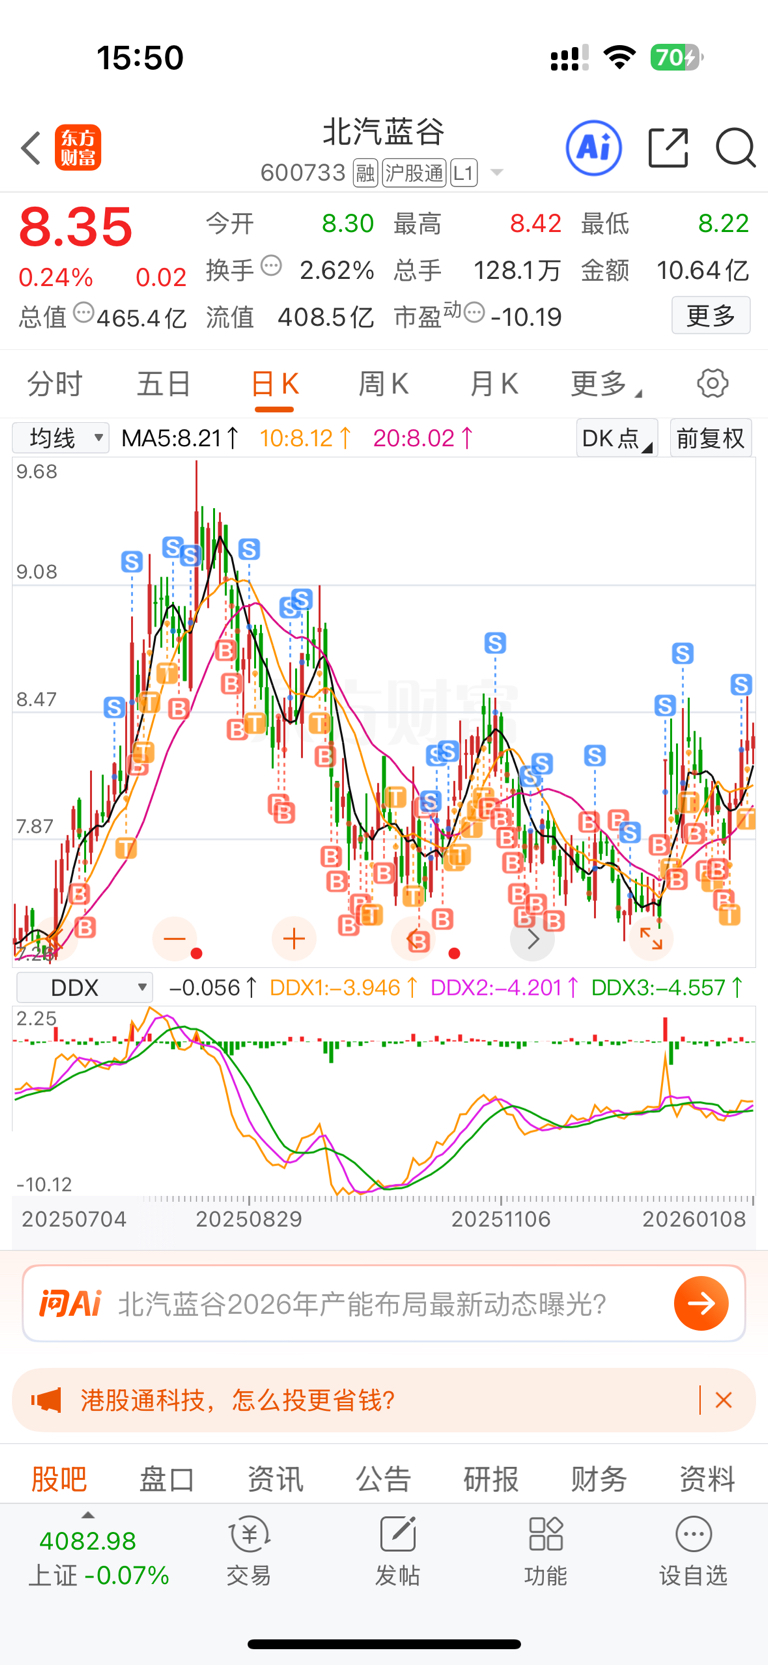Toggle 前复权 price adjustment

710,438
